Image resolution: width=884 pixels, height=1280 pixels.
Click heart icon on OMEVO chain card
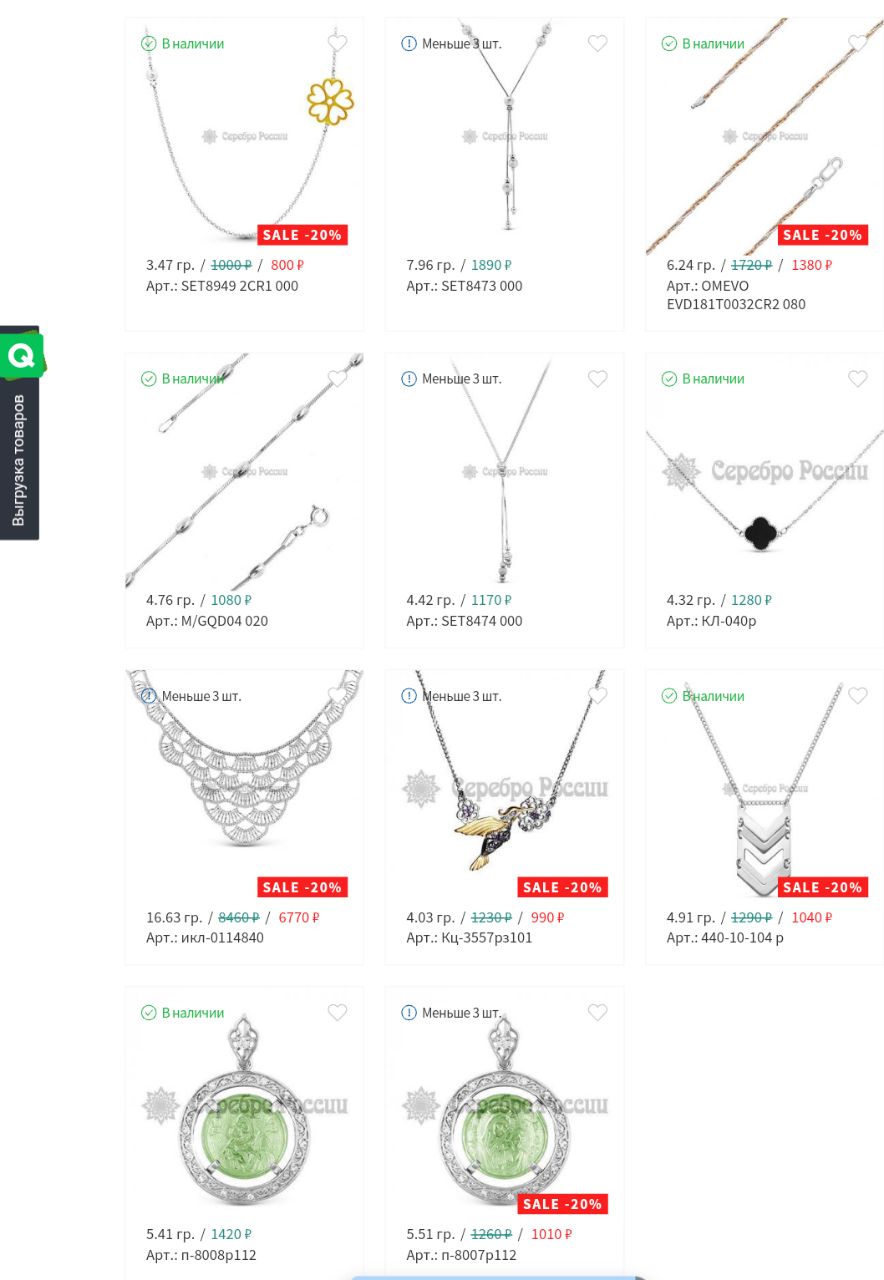(857, 43)
